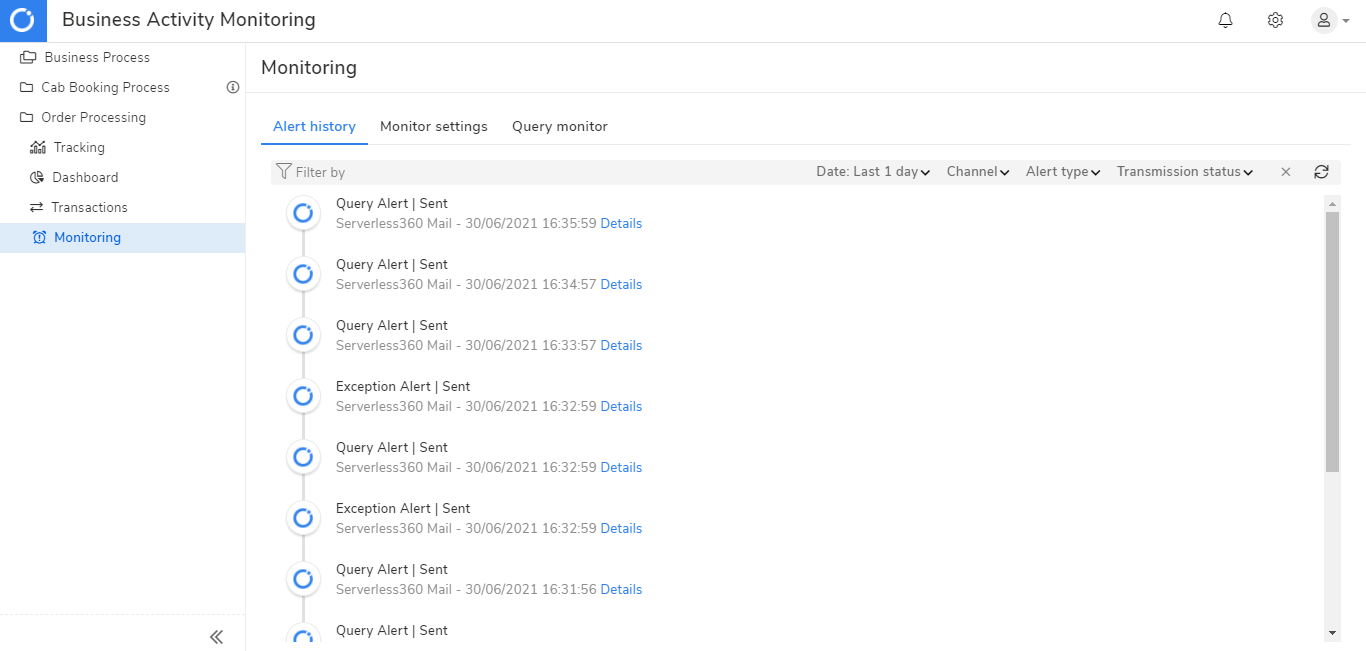This screenshot has width=1366, height=651.
Task: Click the Transactions arrows icon
Action: [x=37, y=207]
